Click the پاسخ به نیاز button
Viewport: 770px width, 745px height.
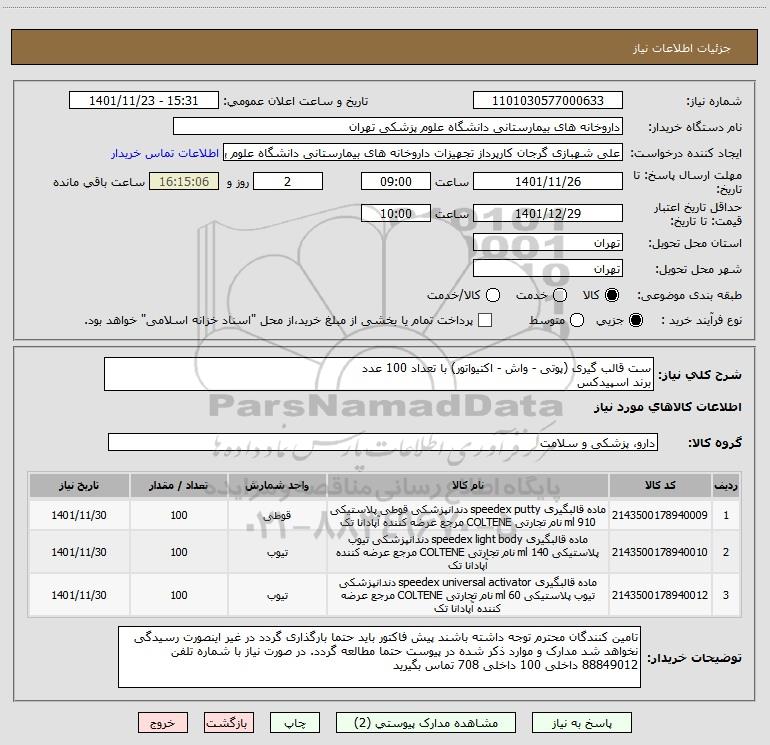(582, 723)
